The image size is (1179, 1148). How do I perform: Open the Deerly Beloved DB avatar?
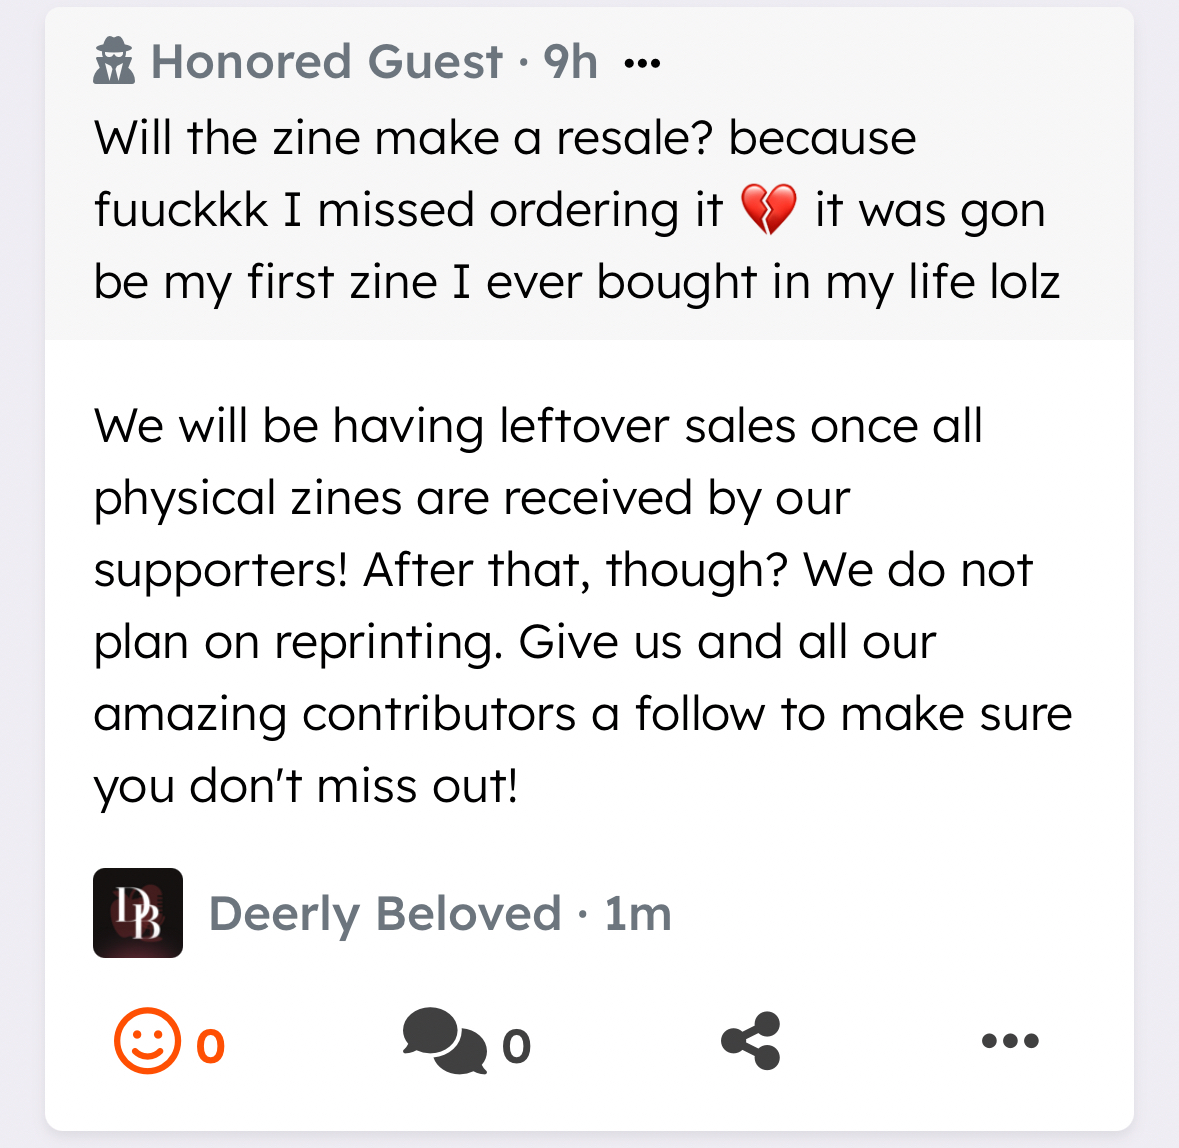pyautogui.click(x=138, y=913)
